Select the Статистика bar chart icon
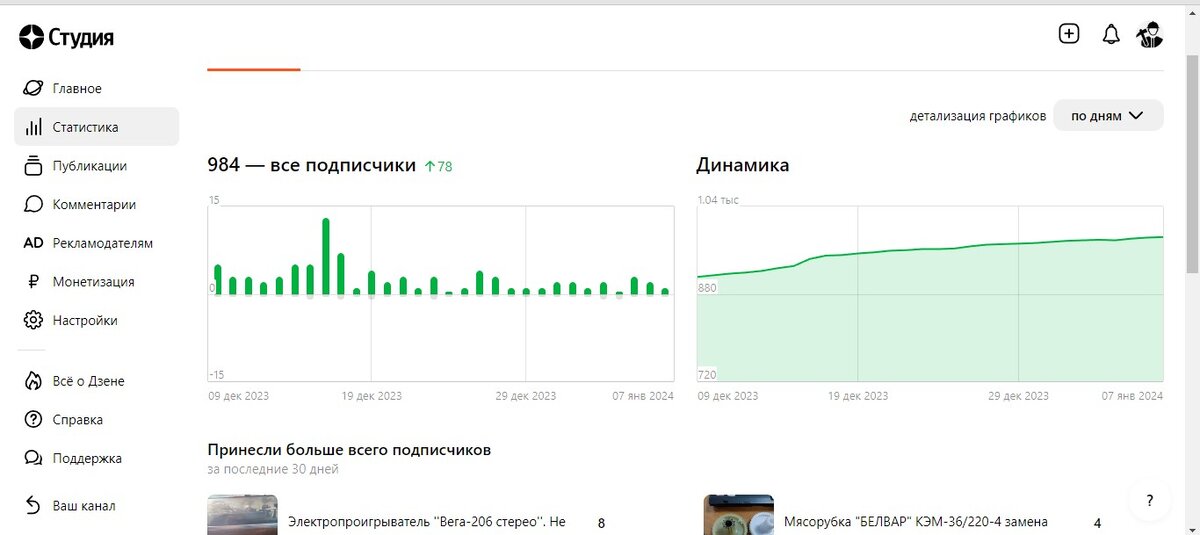Screen dimensions: 1200x535 tap(33, 127)
